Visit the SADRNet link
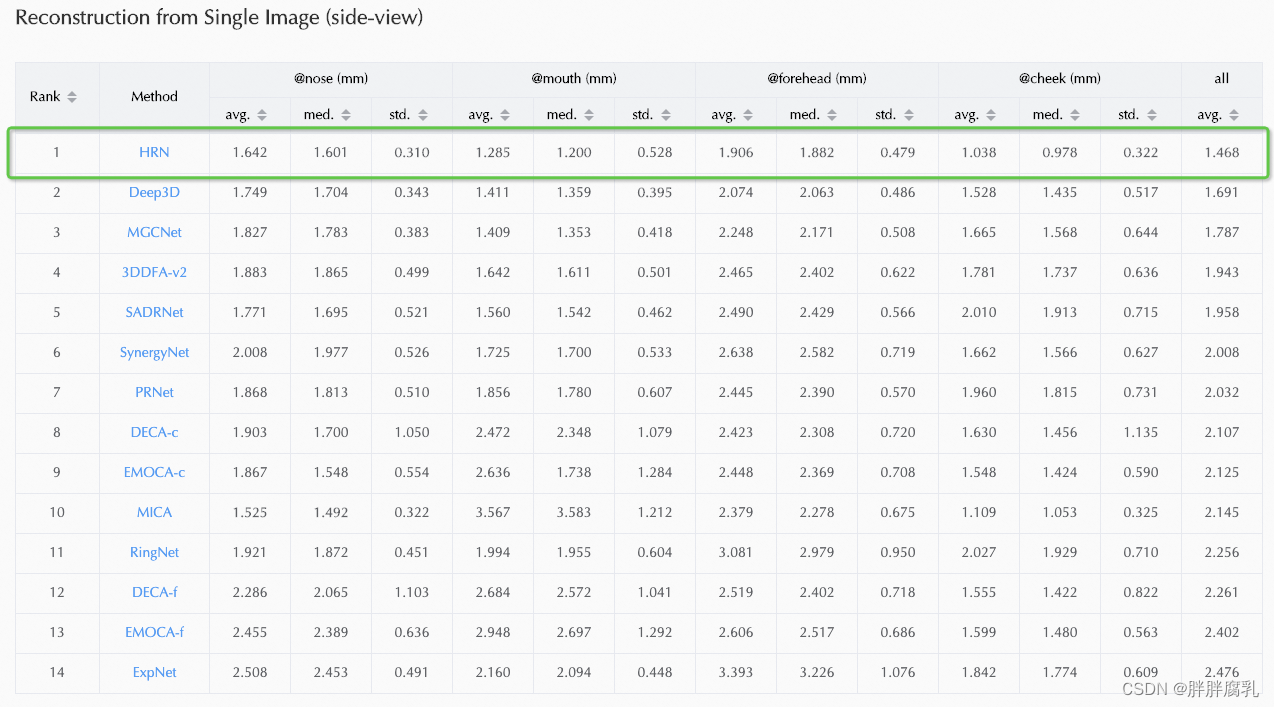This screenshot has height=707, width=1274. tap(154, 312)
